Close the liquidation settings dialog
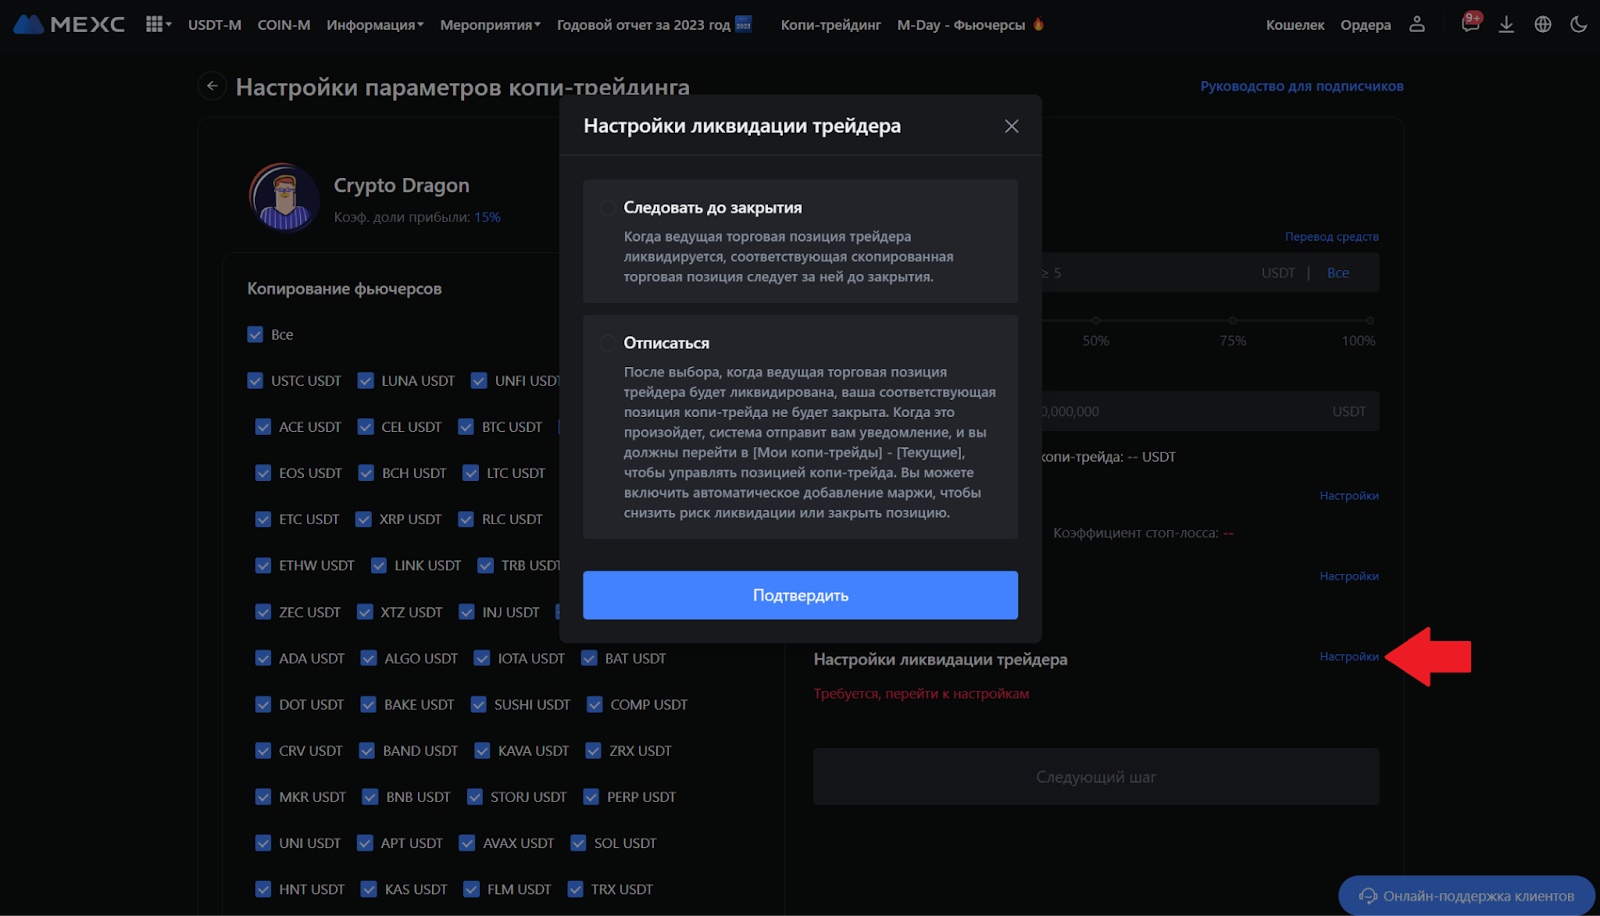This screenshot has height=916, width=1600. point(1011,126)
